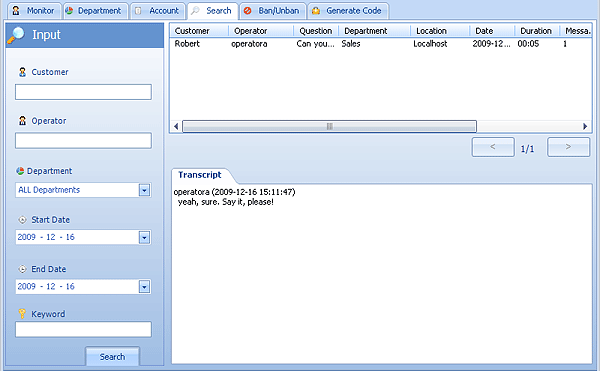Click the Start Date clock icon
The image size is (600, 371).
point(23,220)
